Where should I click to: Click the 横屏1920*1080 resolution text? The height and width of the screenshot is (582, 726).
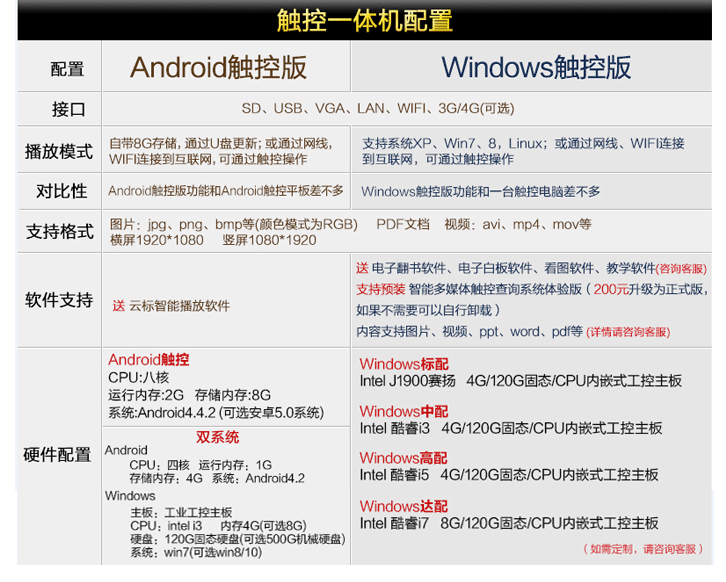pos(156,240)
